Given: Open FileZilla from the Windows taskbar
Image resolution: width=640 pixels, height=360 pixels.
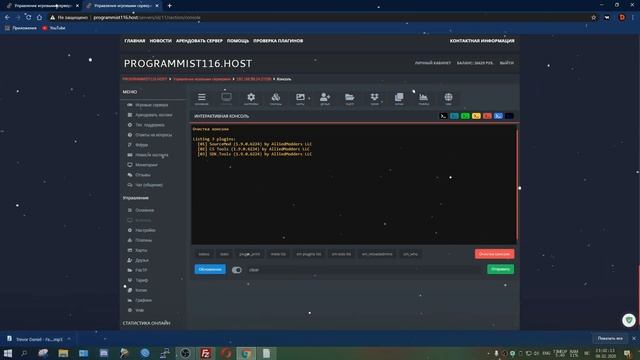Looking at the screenshot, I should pos(206,353).
